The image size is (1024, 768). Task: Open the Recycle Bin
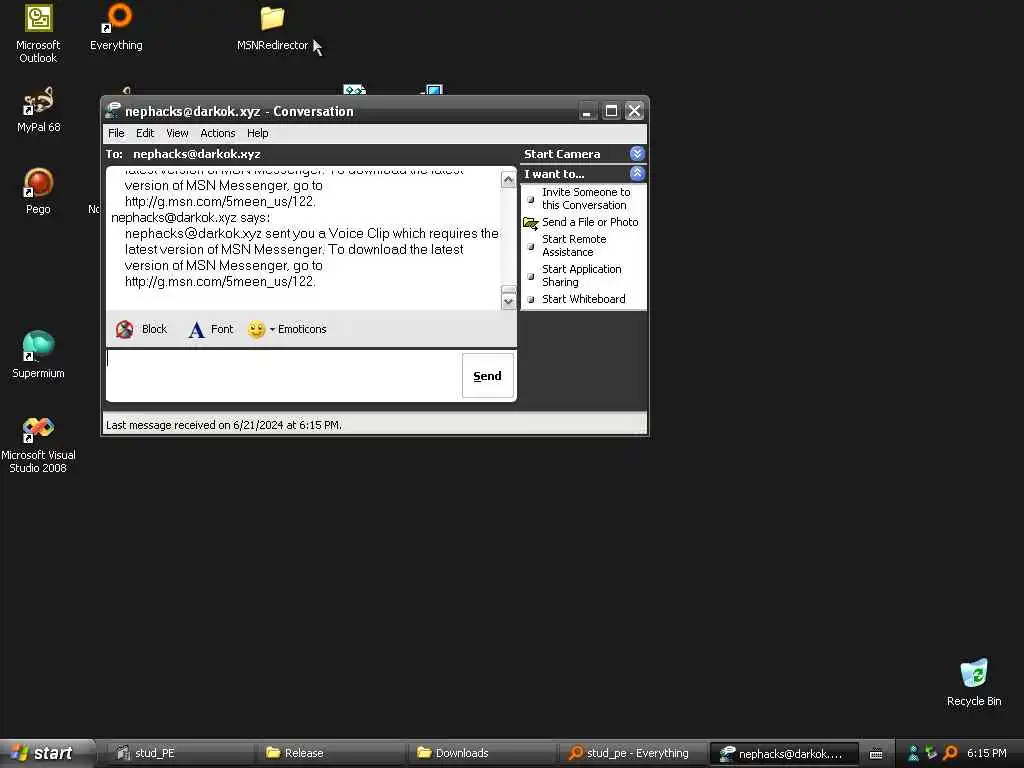point(974,682)
